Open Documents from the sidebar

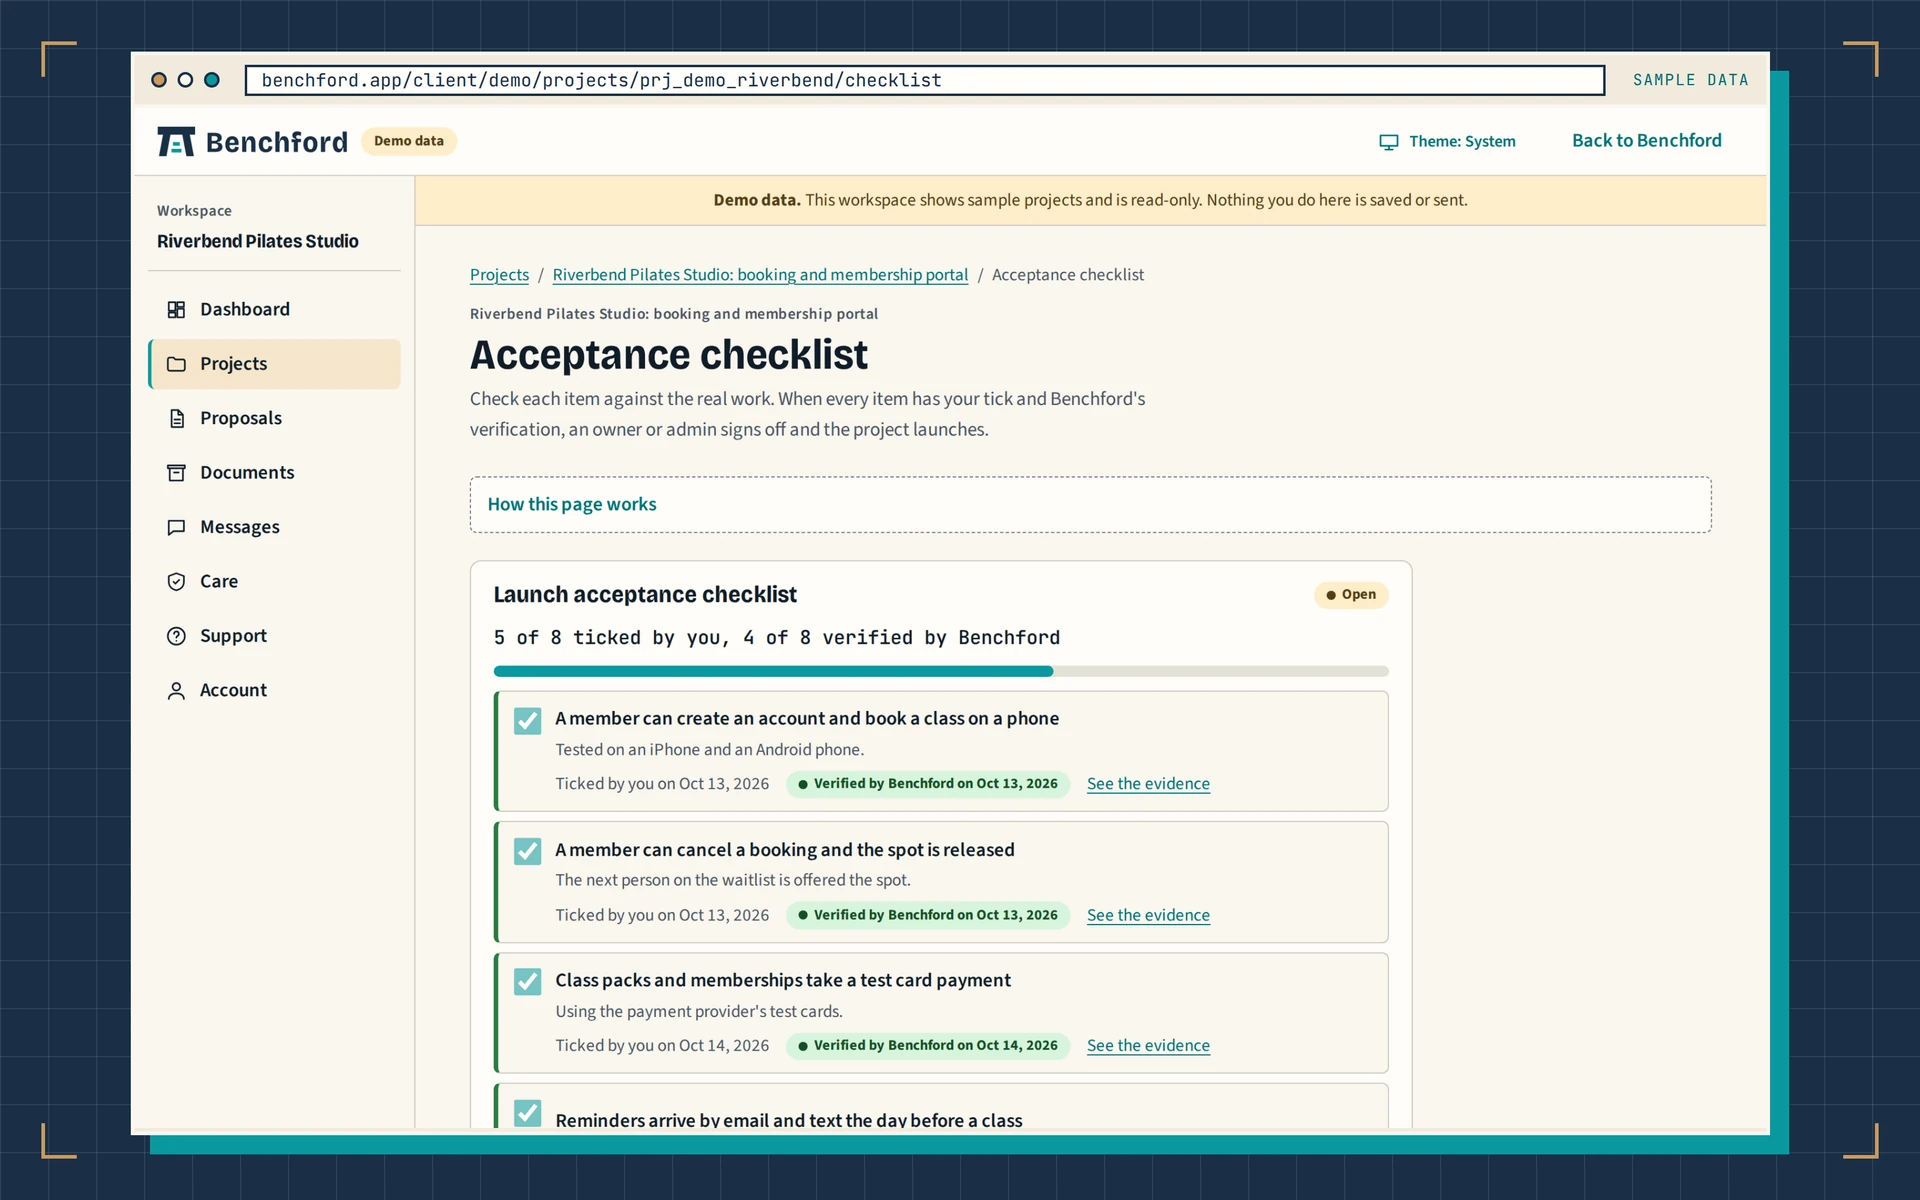tap(274, 473)
